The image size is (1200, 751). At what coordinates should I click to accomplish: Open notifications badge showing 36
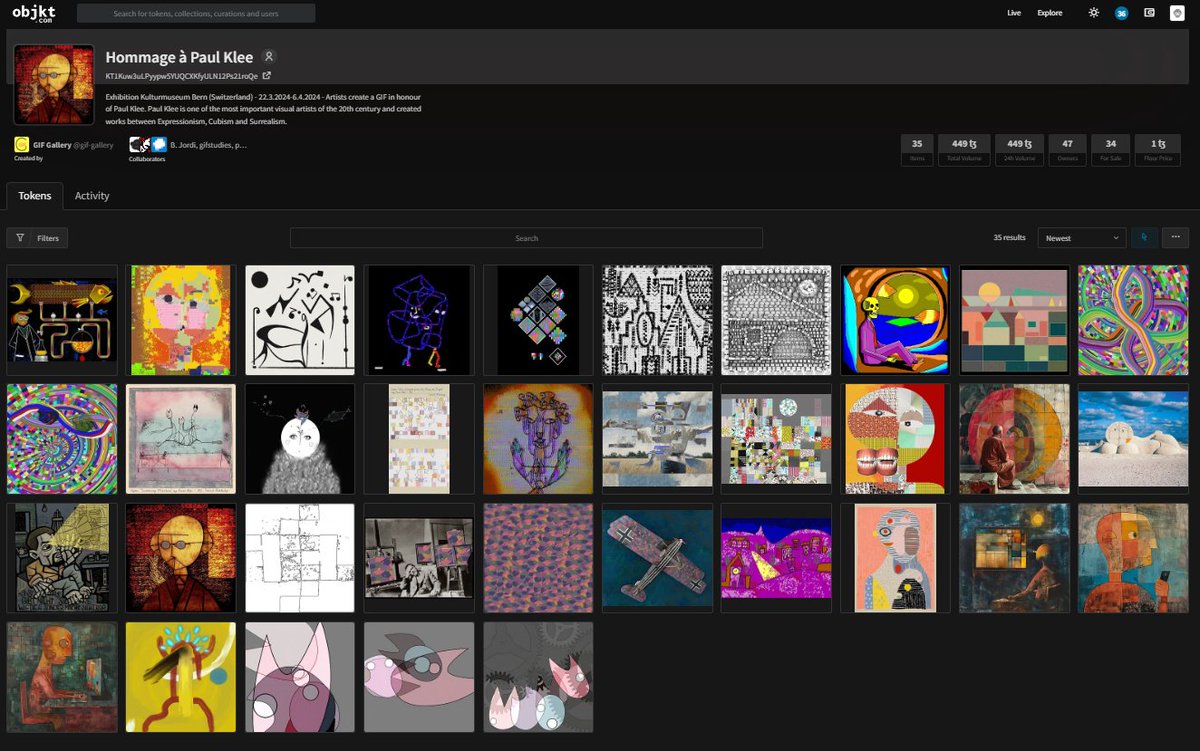pos(1121,13)
